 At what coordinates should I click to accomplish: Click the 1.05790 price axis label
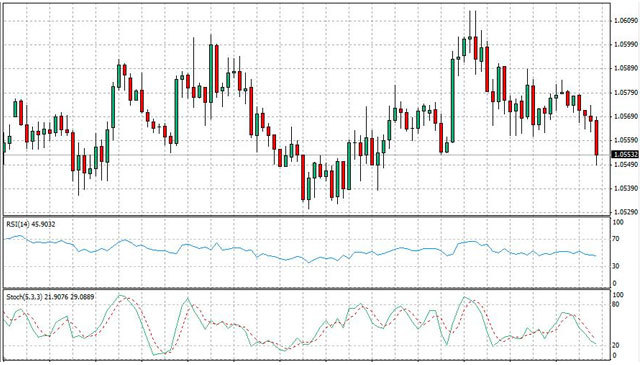pos(625,93)
